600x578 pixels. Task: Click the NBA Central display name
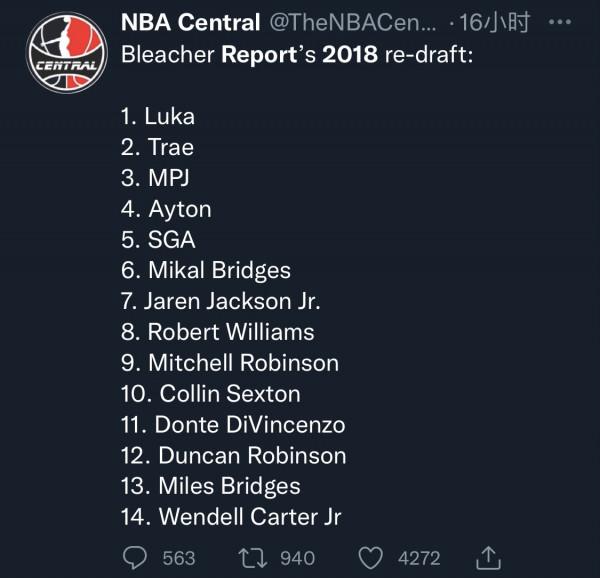point(192,22)
